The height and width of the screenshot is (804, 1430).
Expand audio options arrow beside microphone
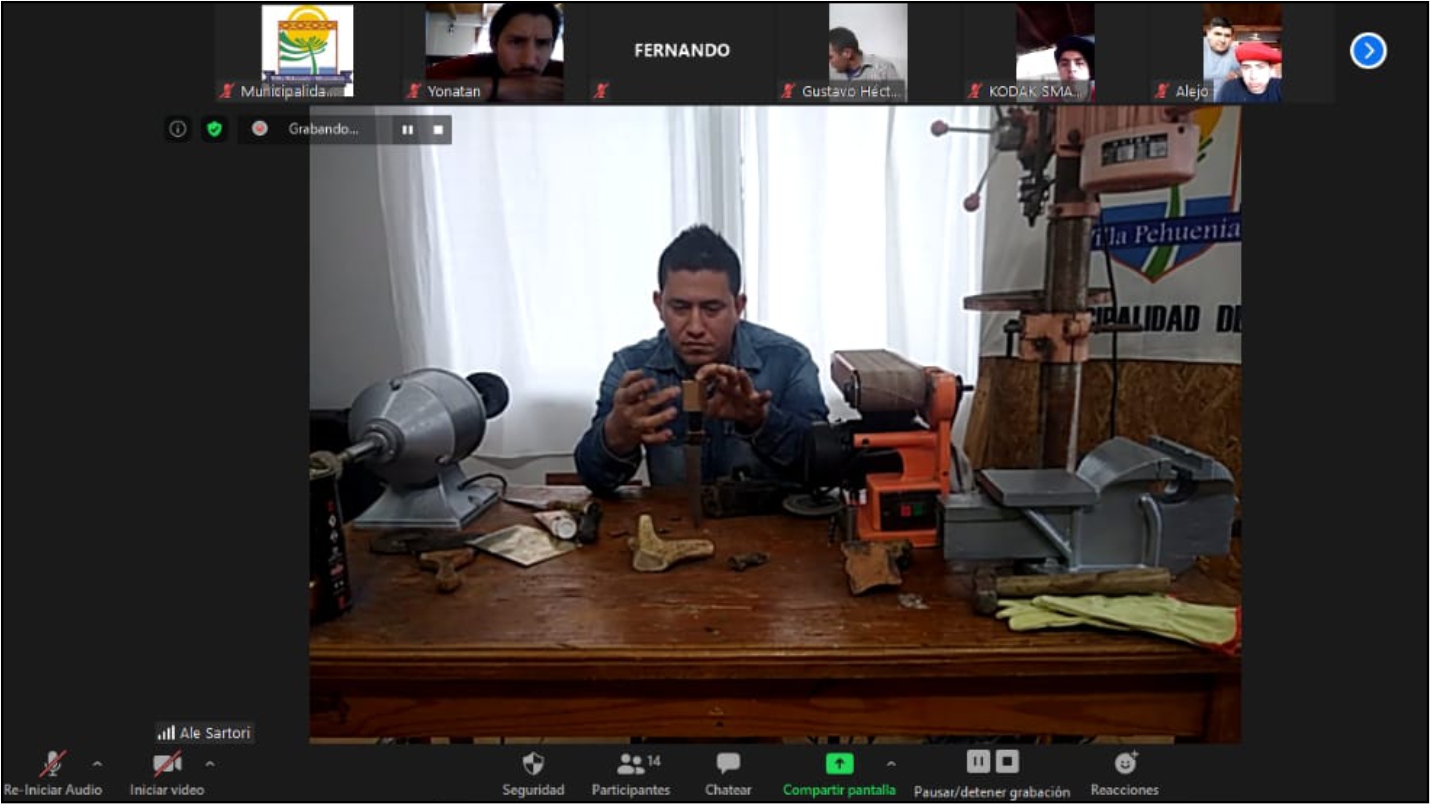click(97, 764)
